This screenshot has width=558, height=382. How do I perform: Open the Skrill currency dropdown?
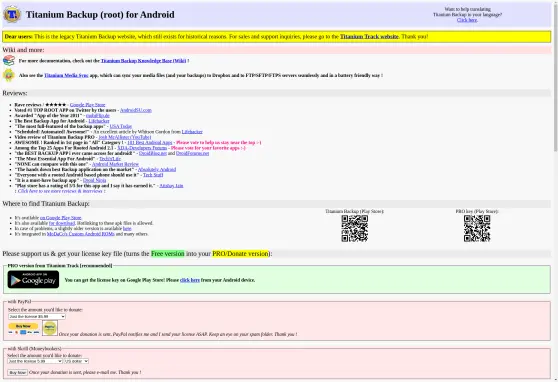point(76,361)
